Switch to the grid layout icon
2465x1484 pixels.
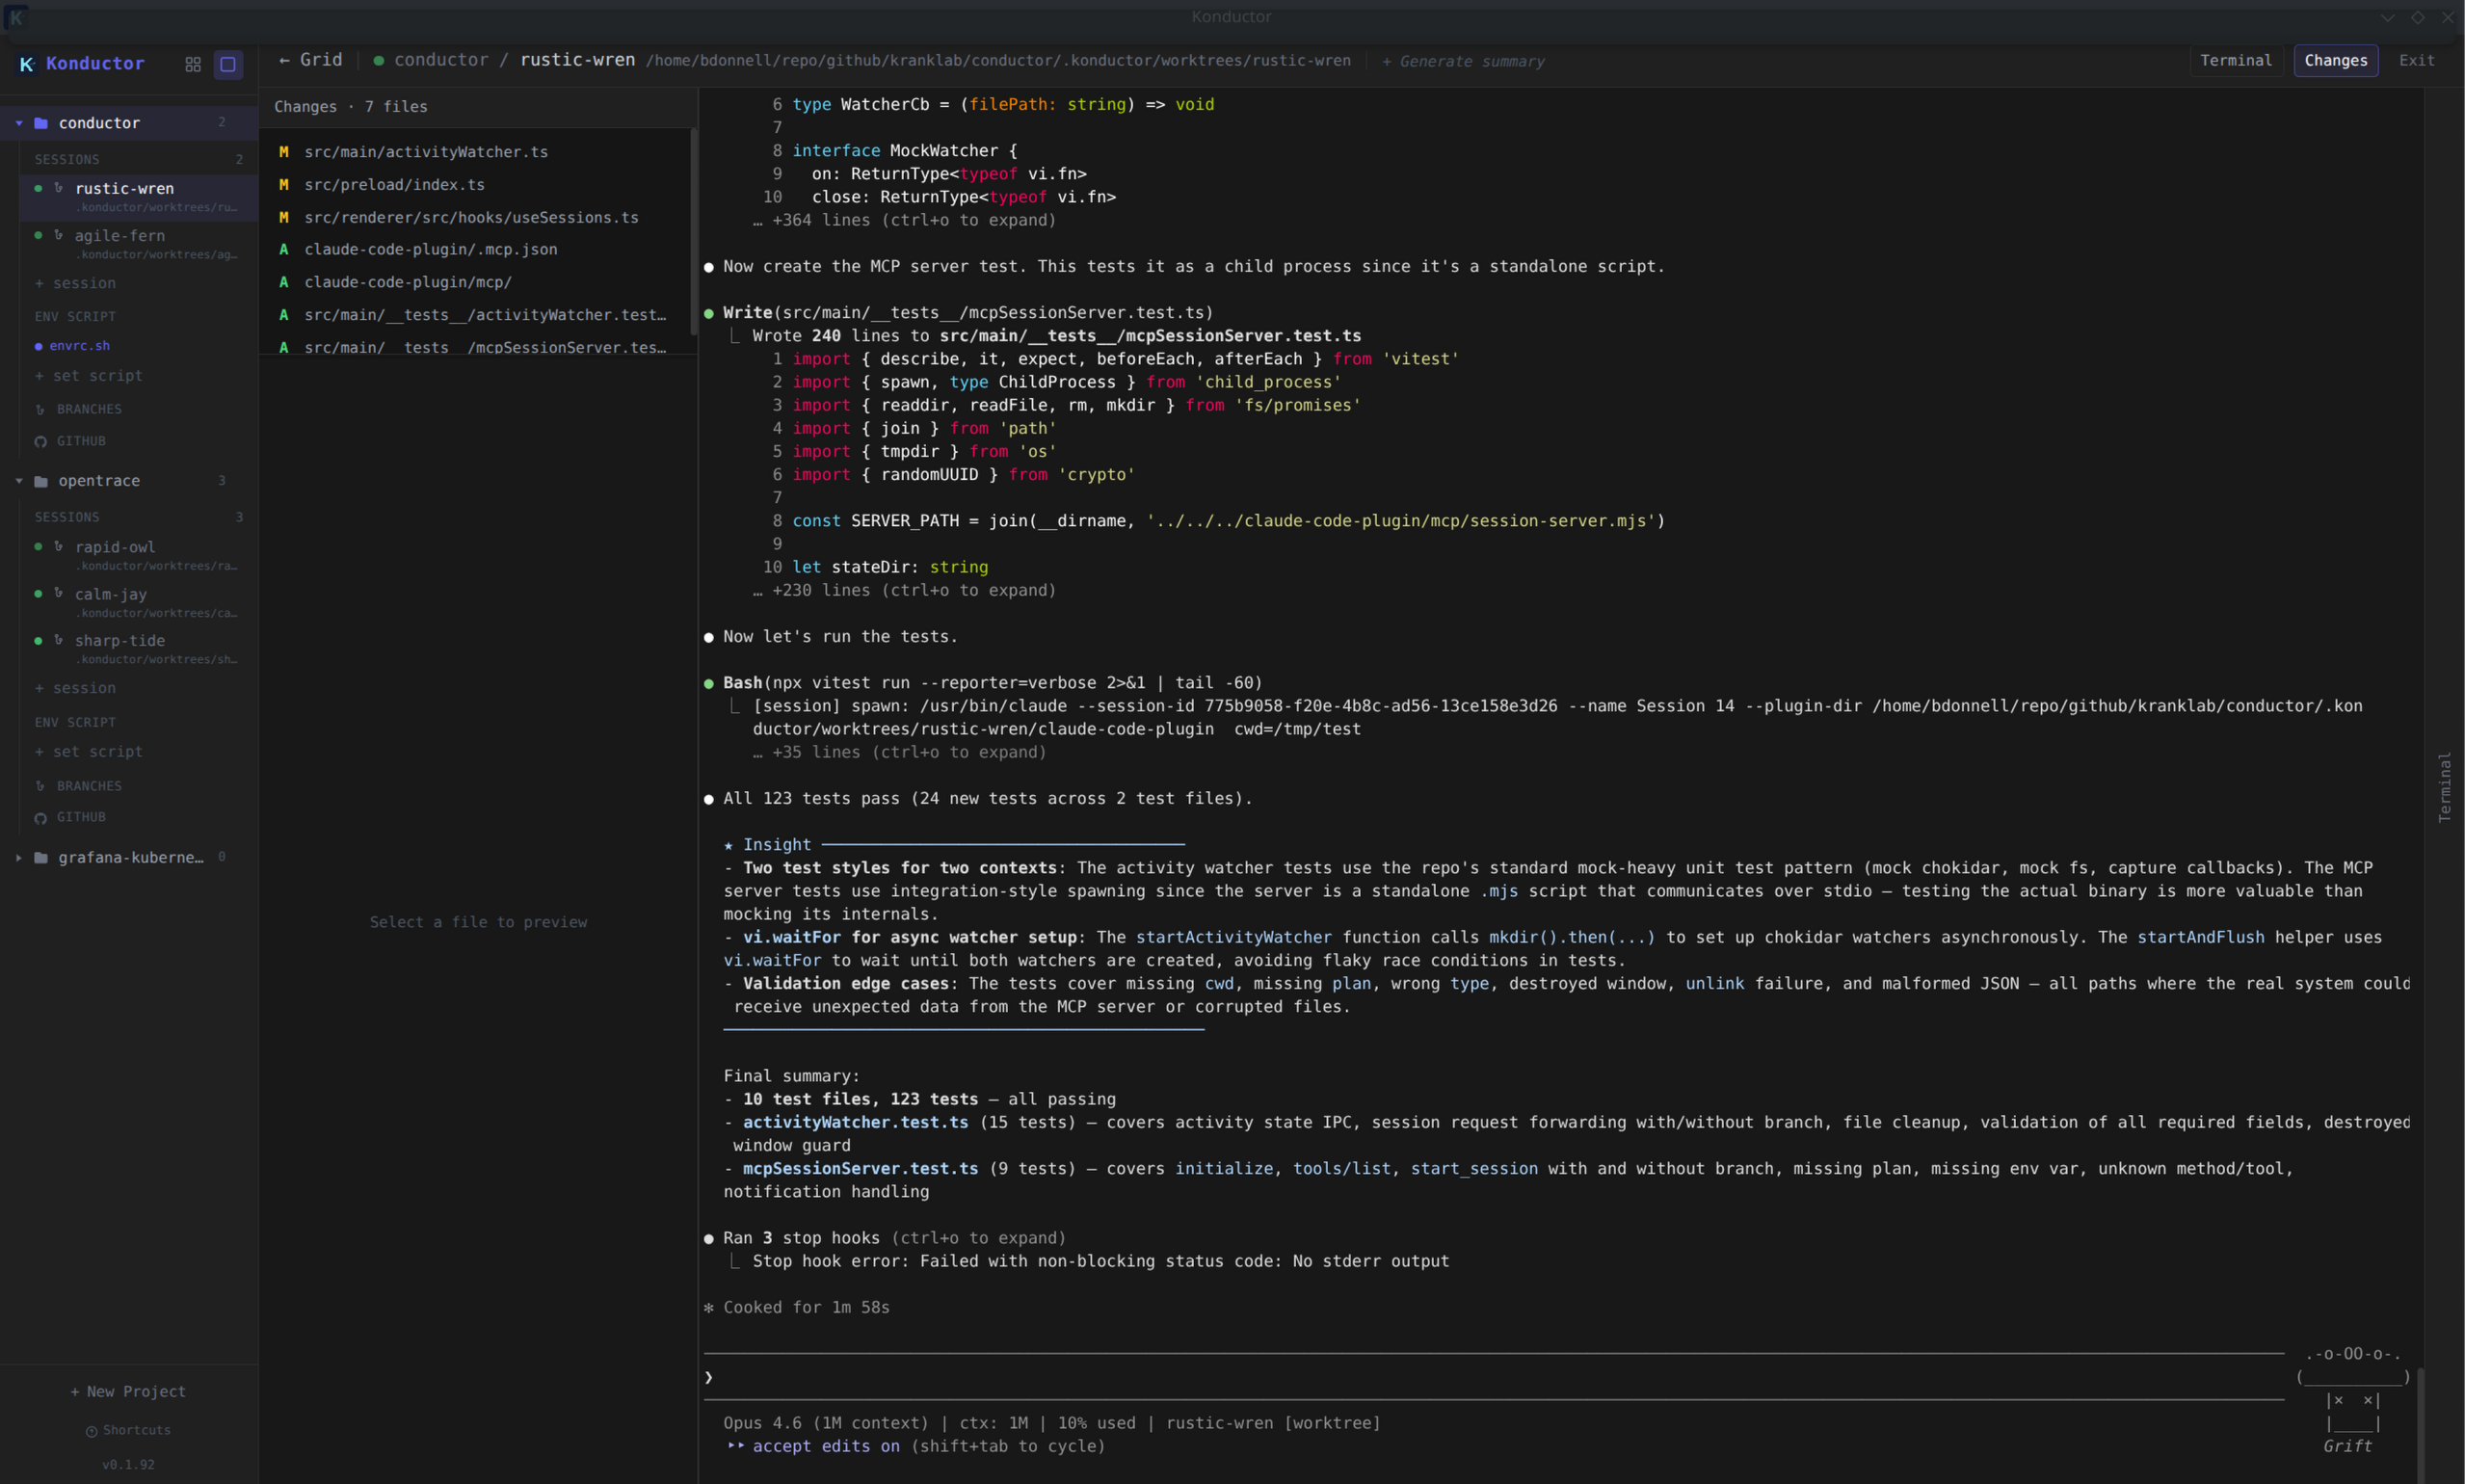pyautogui.click(x=193, y=64)
